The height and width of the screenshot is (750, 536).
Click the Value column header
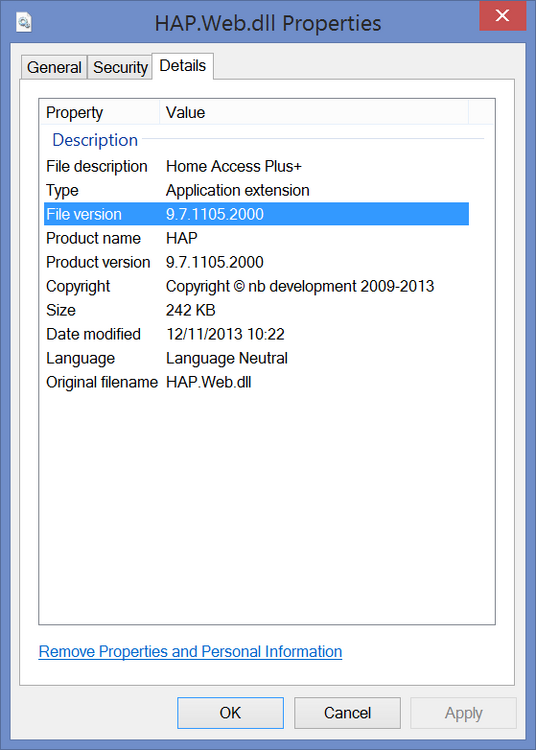[x=314, y=112]
